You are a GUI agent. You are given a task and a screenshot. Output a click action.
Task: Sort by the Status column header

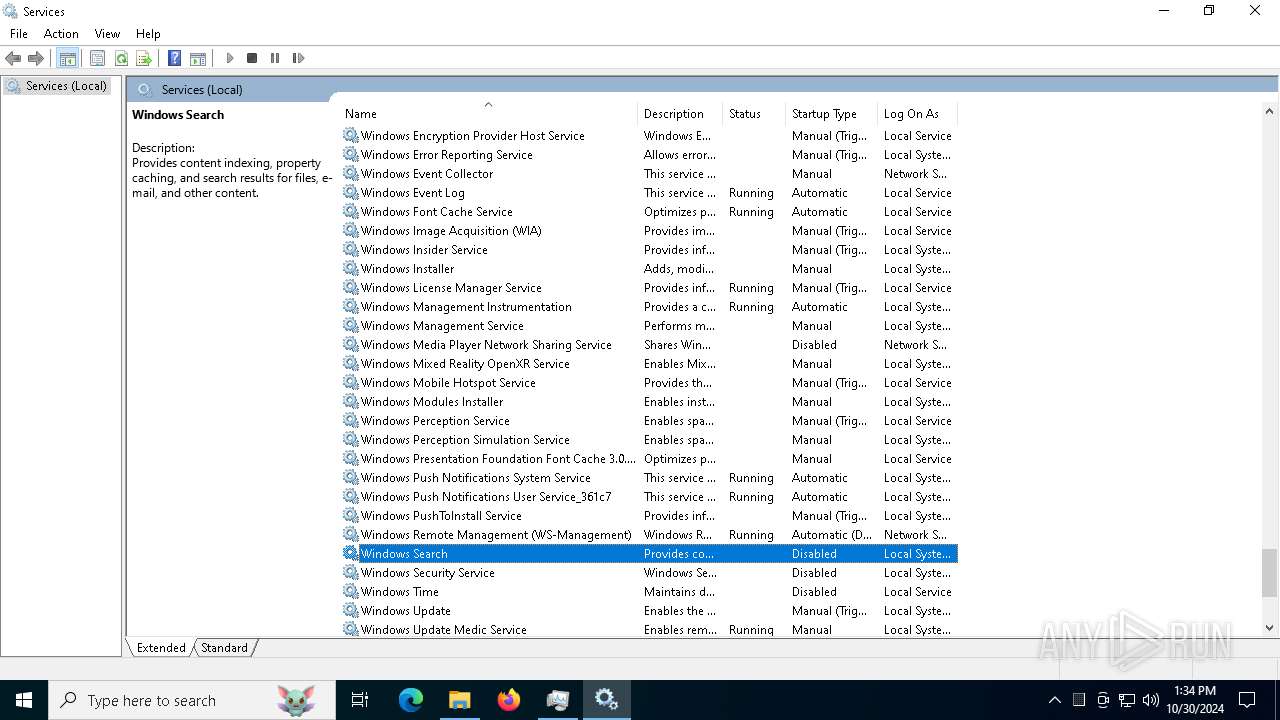point(754,114)
